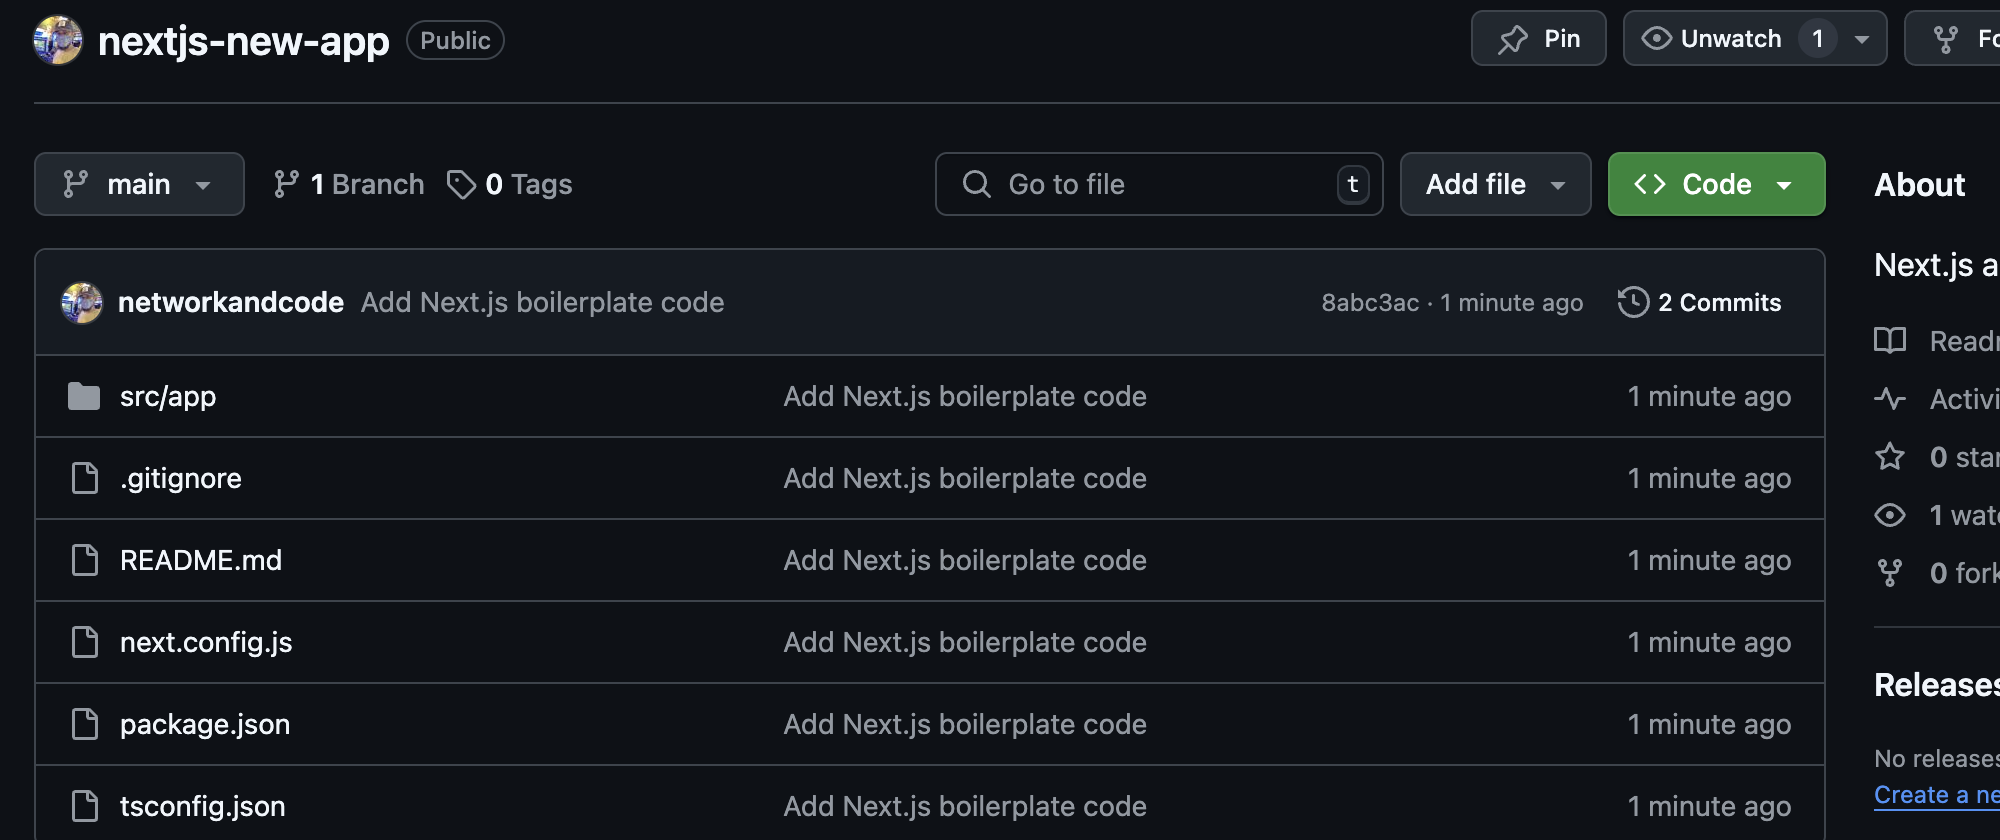
Task: Open the package.json file
Action: pos(205,724)
